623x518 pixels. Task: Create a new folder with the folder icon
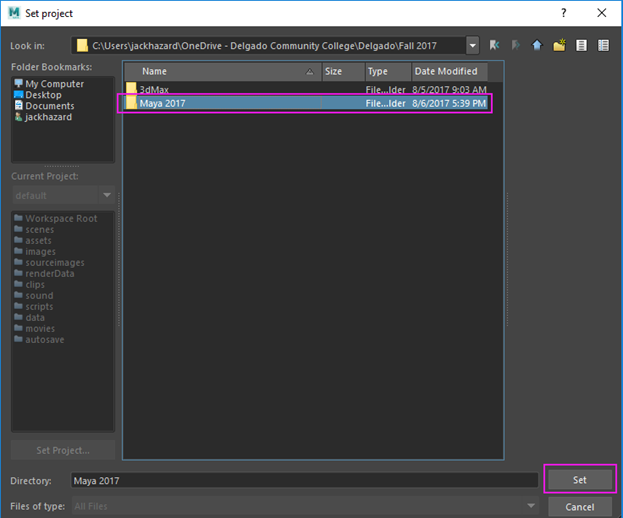click(559, 45)
